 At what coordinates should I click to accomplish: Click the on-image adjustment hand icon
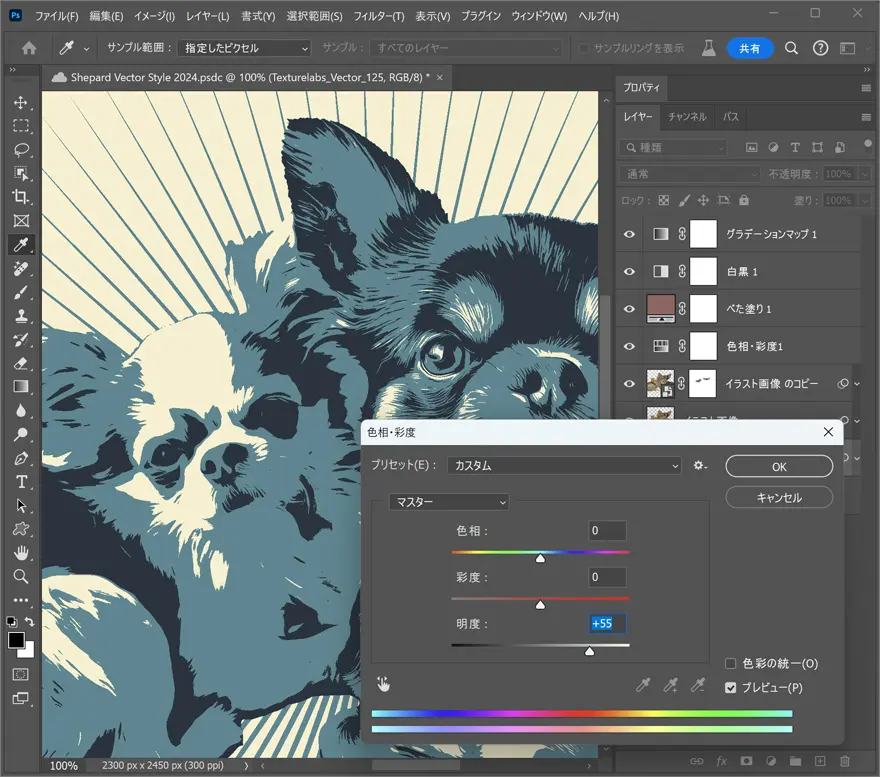point(384,684)
